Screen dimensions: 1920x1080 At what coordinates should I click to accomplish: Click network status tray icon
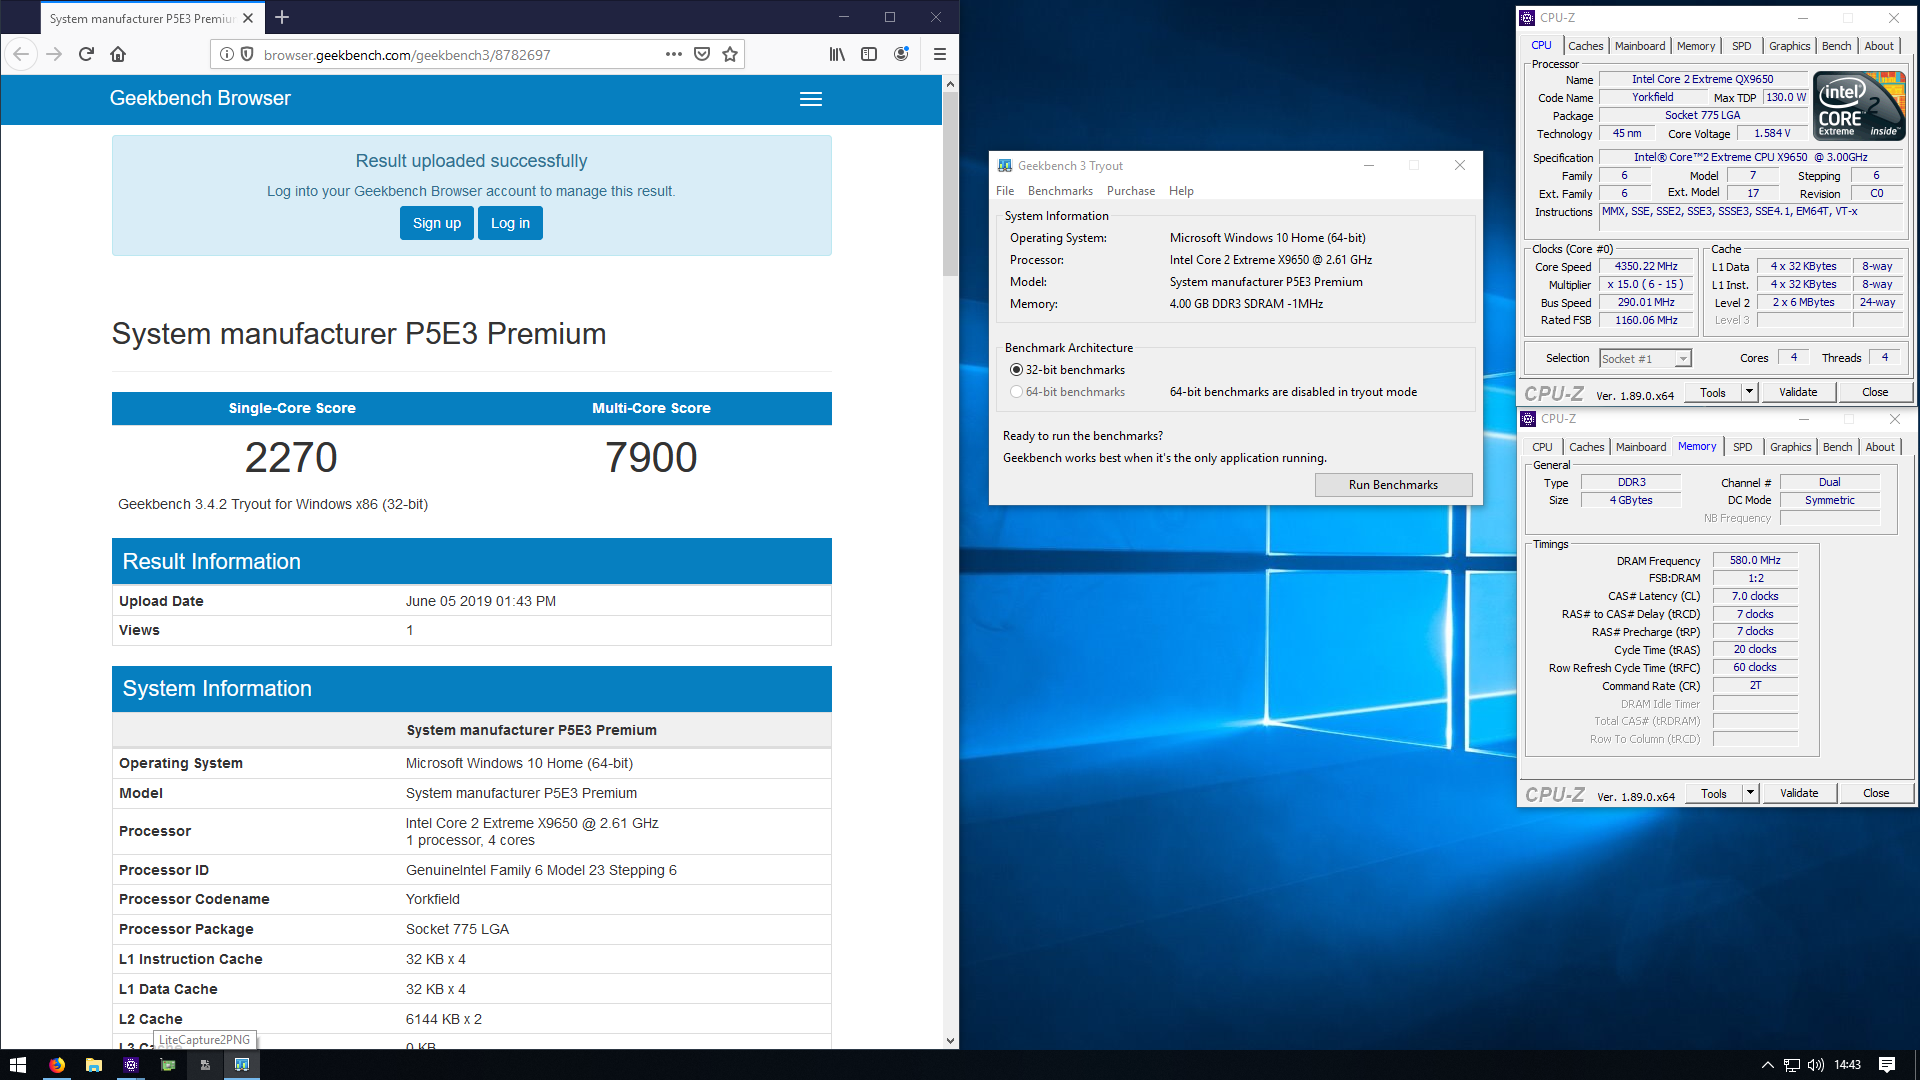[x=1792, y=1065]
